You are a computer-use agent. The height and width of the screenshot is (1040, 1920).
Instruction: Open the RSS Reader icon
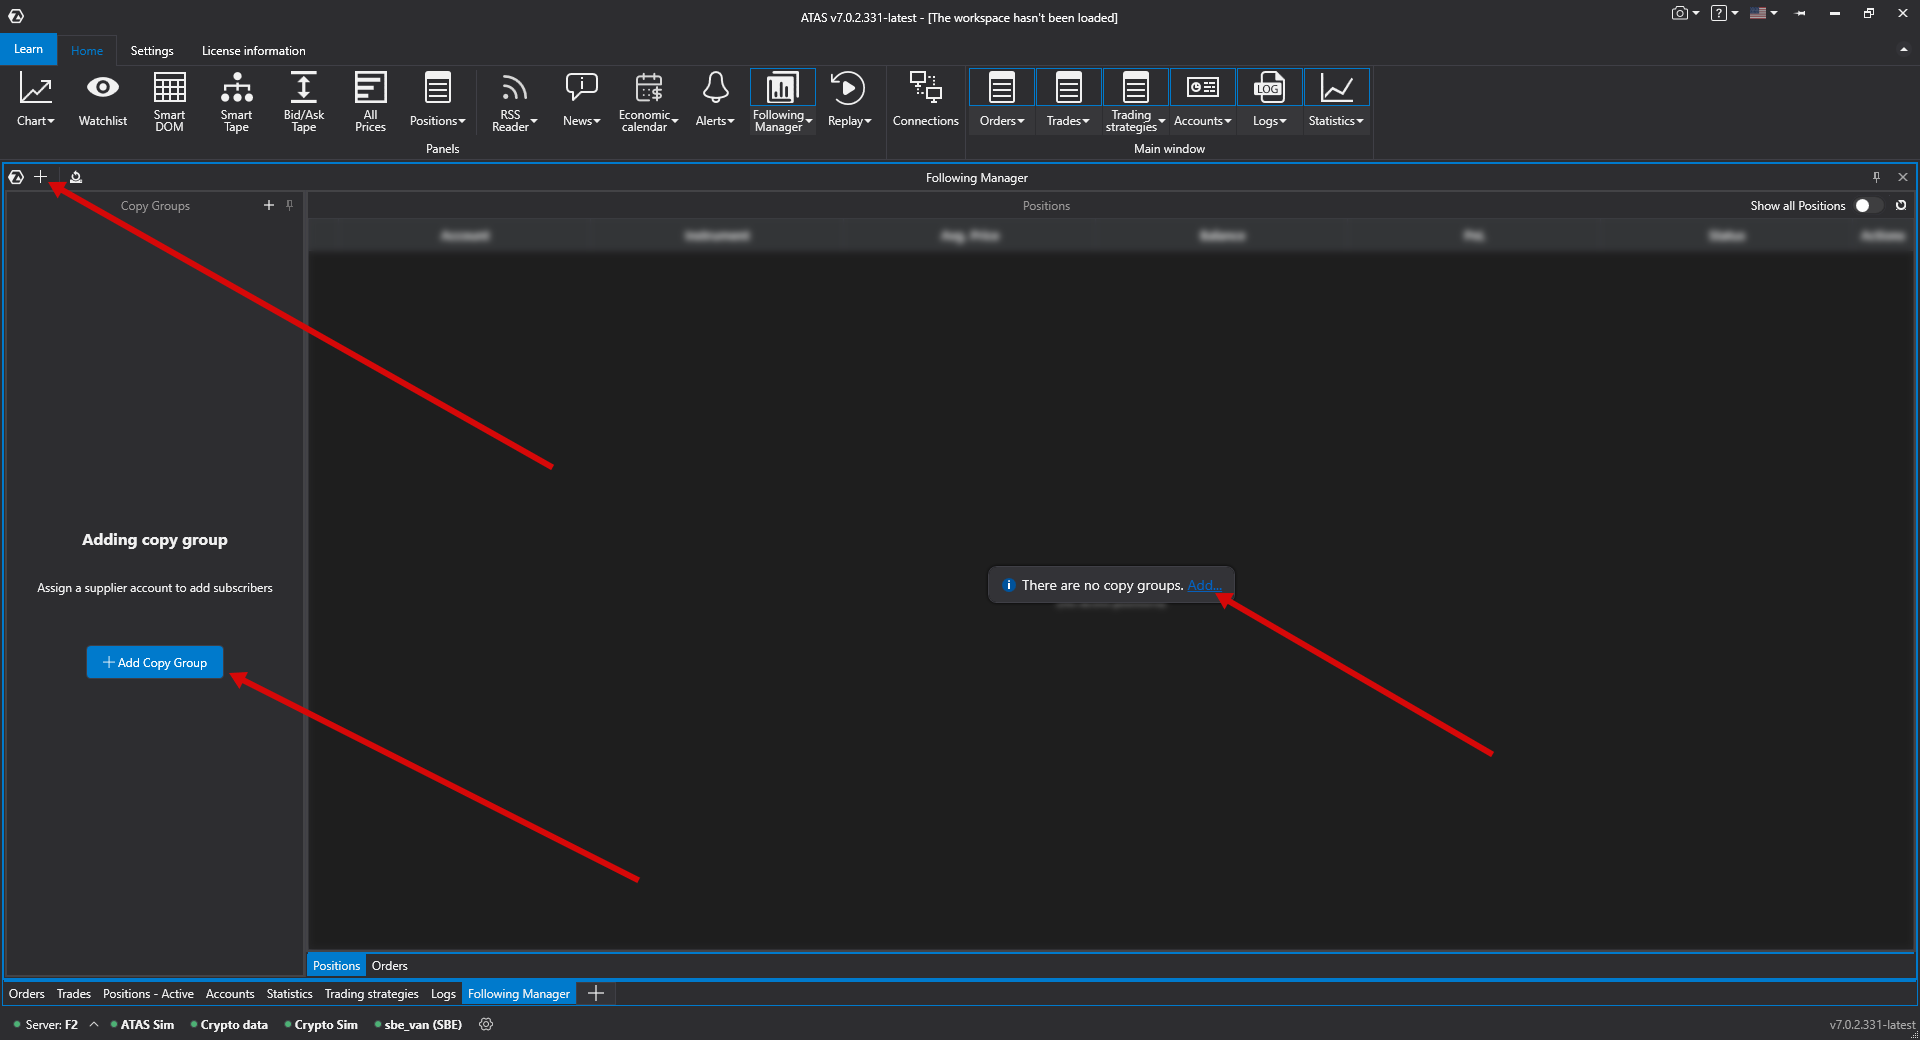pyautogui.click(x=514, y=88)
